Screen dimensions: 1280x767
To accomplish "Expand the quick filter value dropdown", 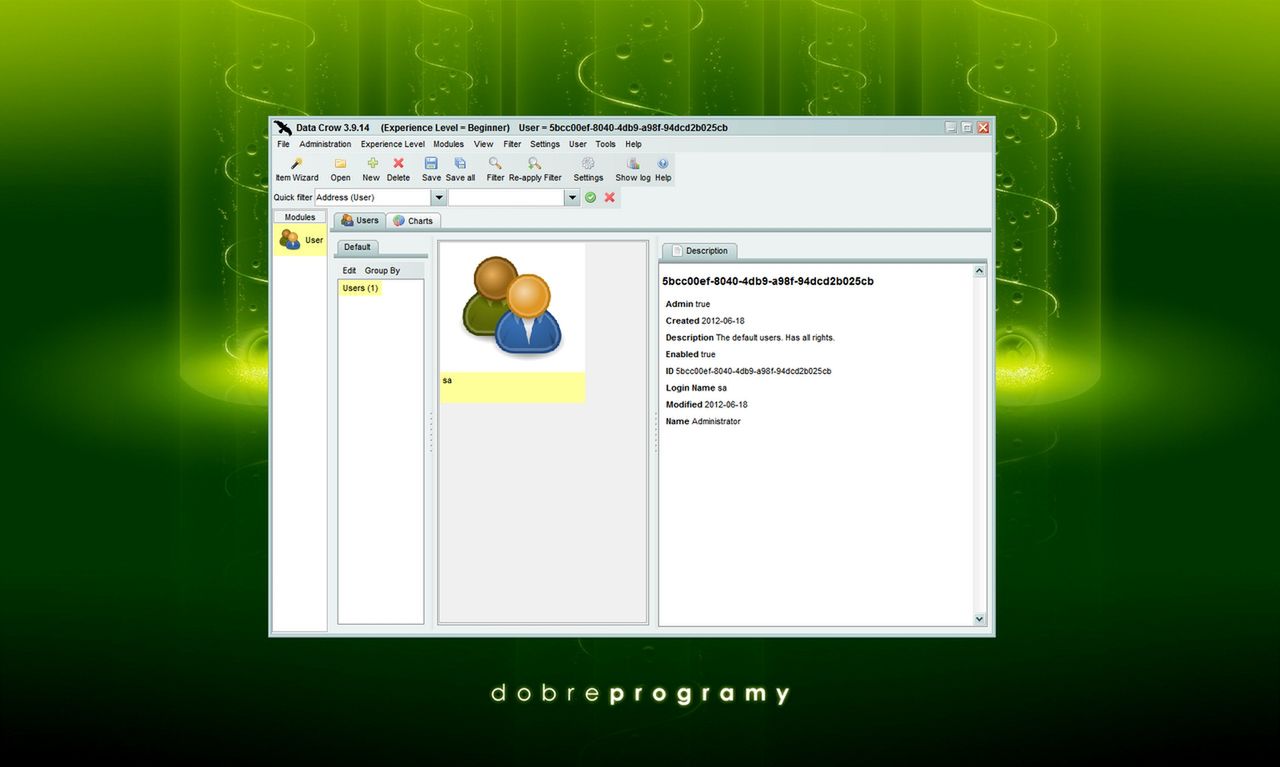I will [572, 198].
